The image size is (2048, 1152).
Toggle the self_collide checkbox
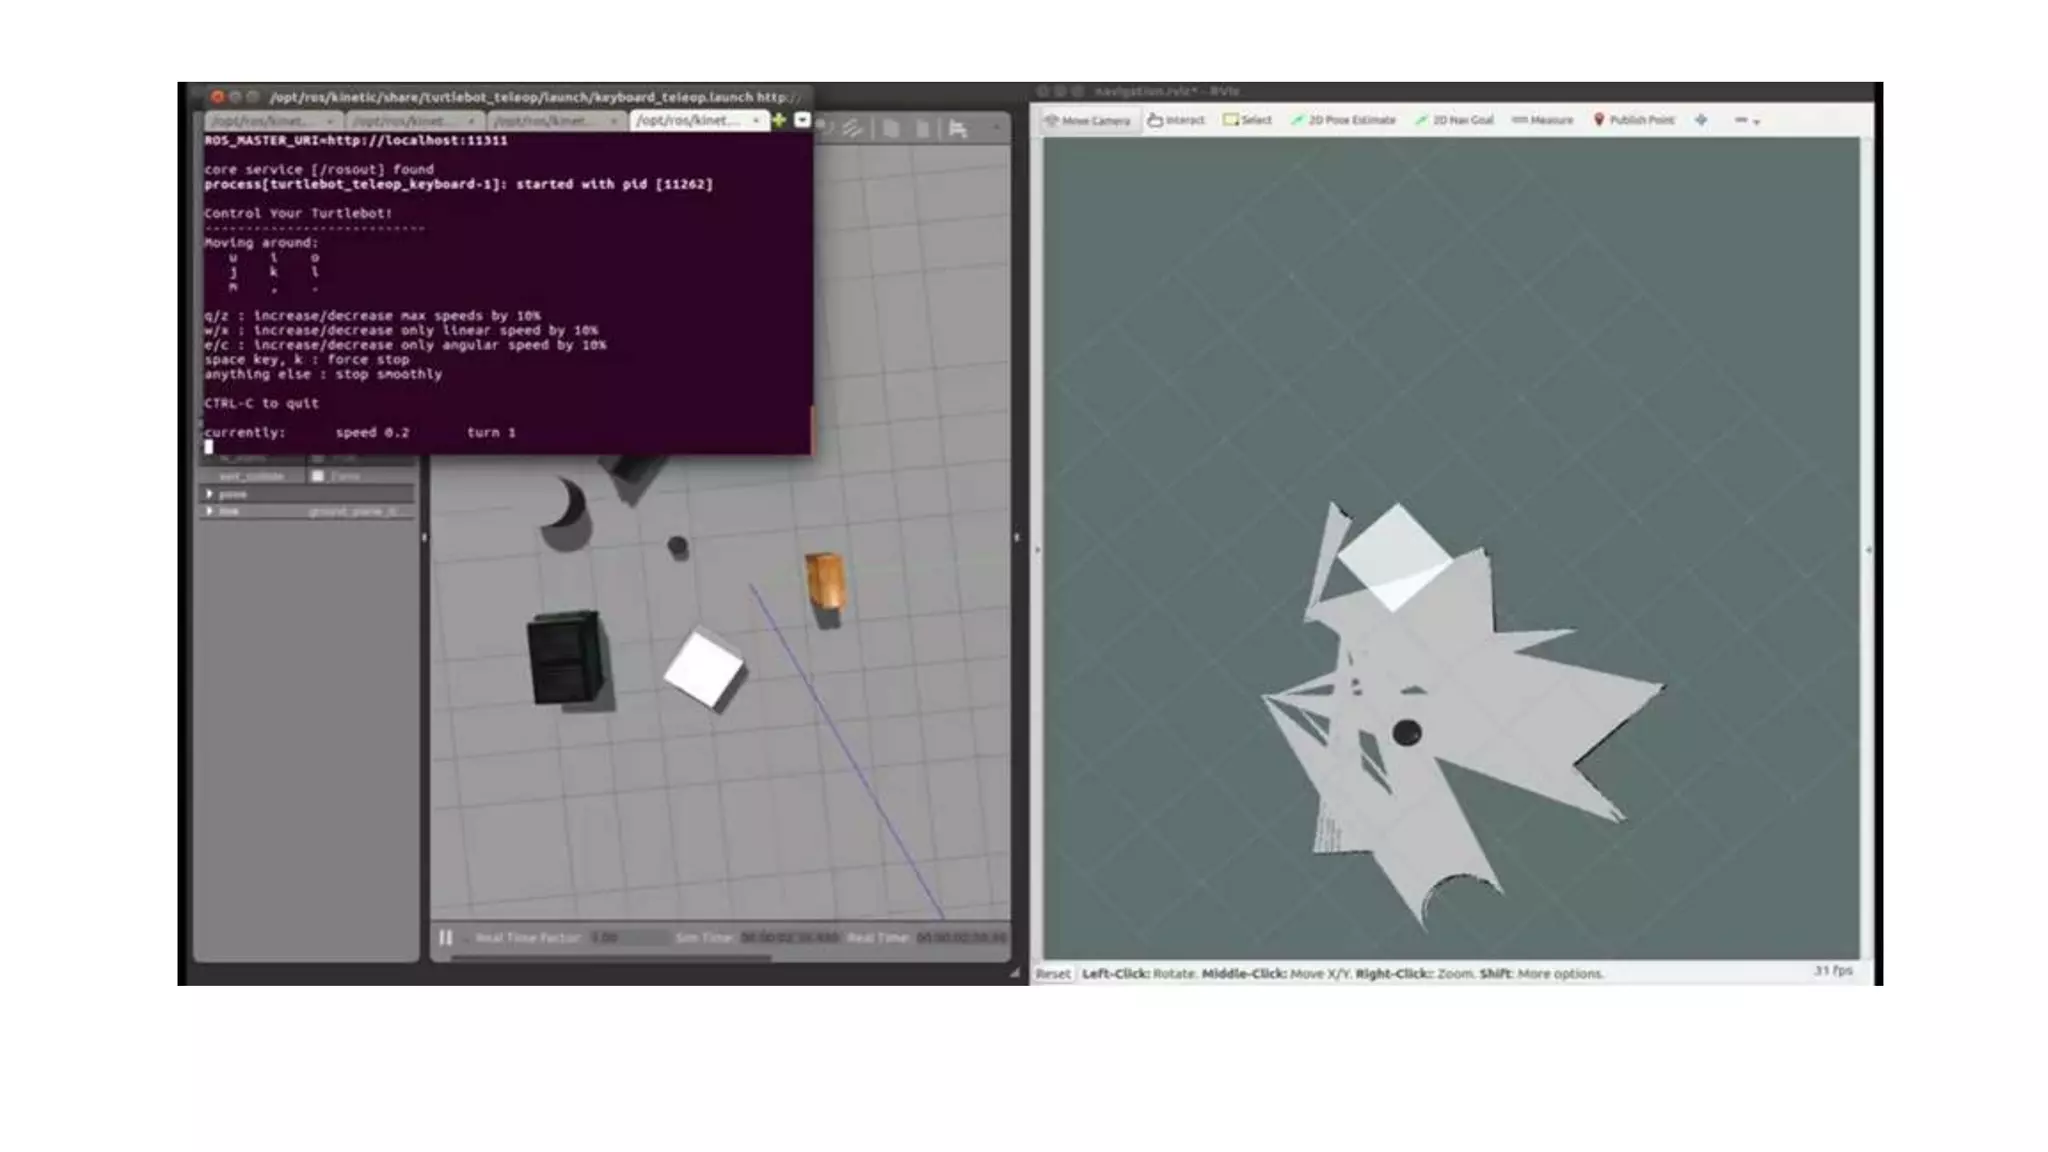pyautogui.click(x=318, y=476)
